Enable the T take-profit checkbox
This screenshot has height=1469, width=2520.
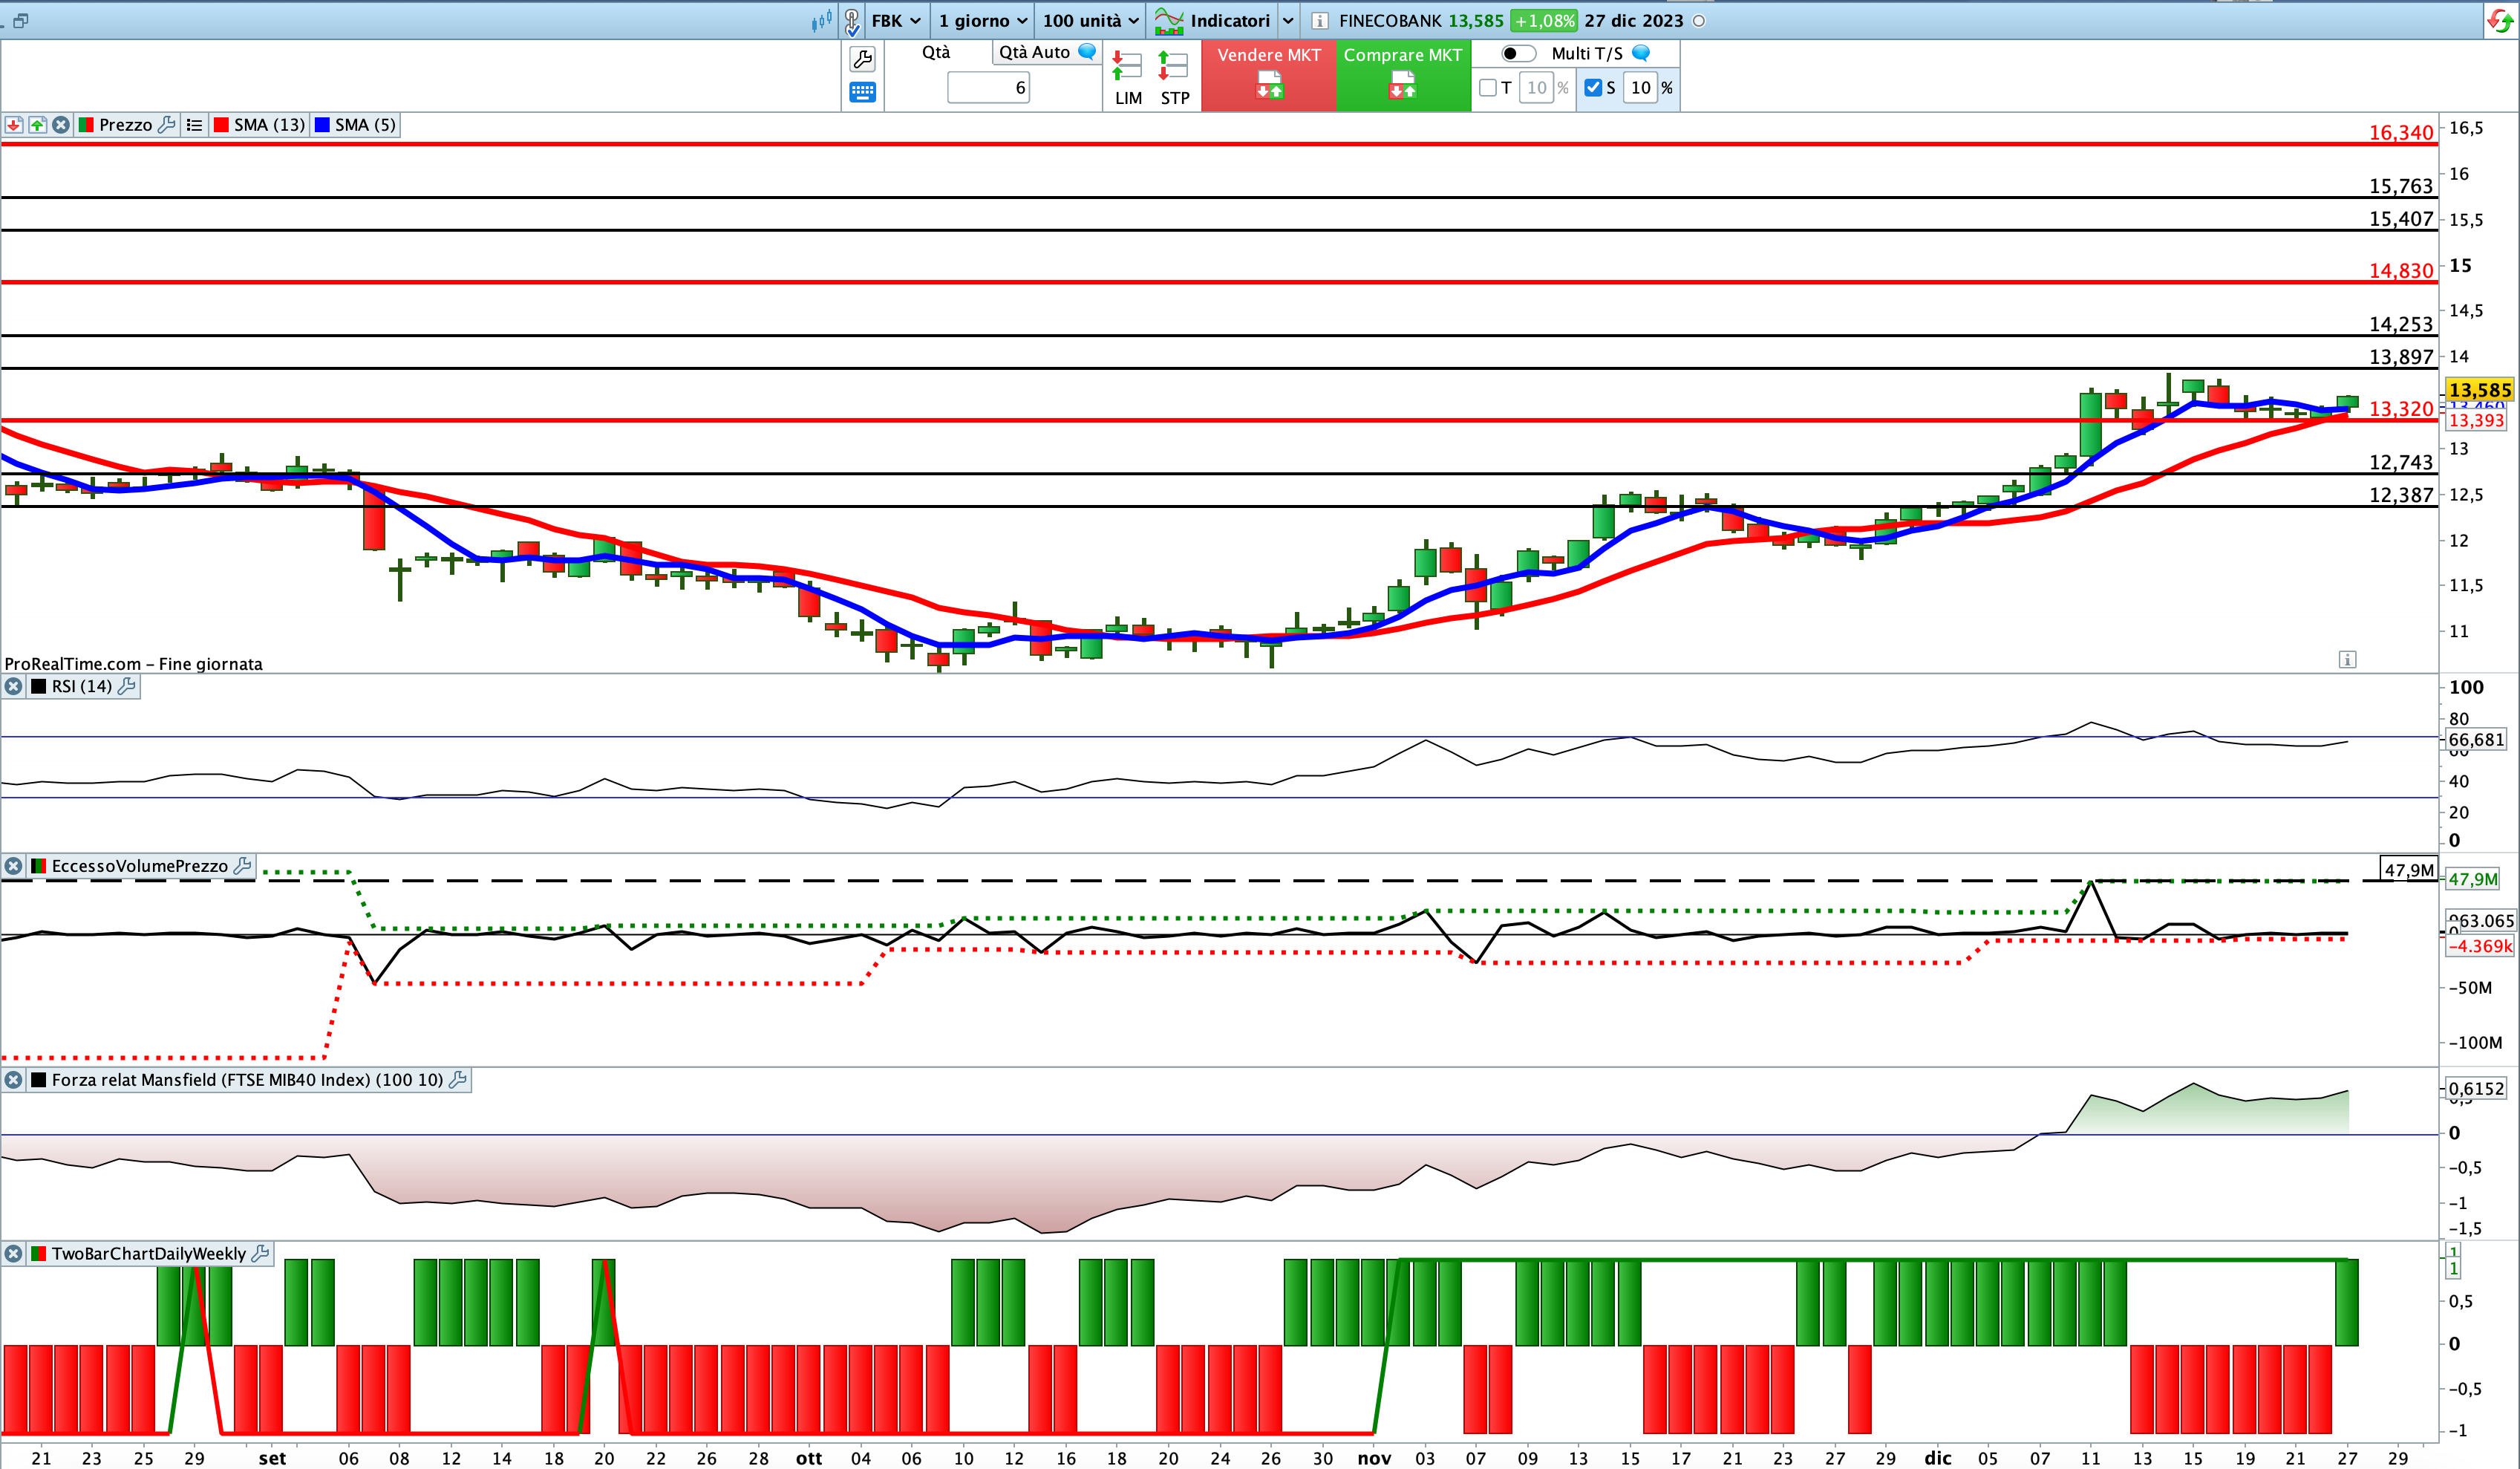tap(1488, 88)
